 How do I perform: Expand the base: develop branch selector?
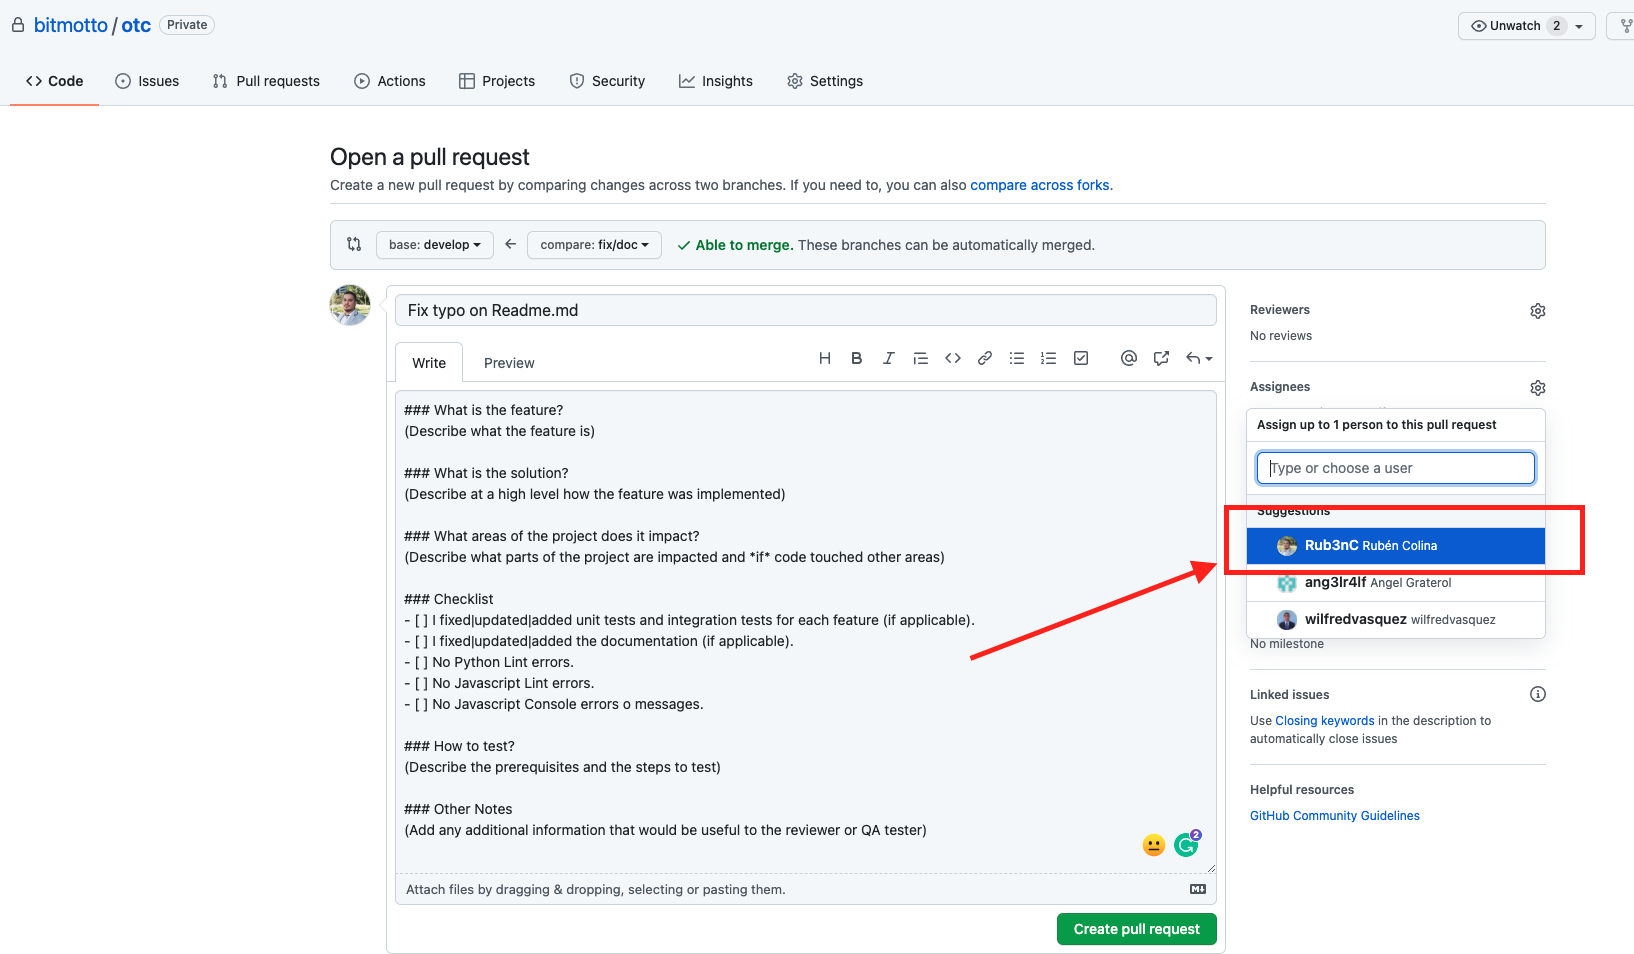tap(435, 245)
